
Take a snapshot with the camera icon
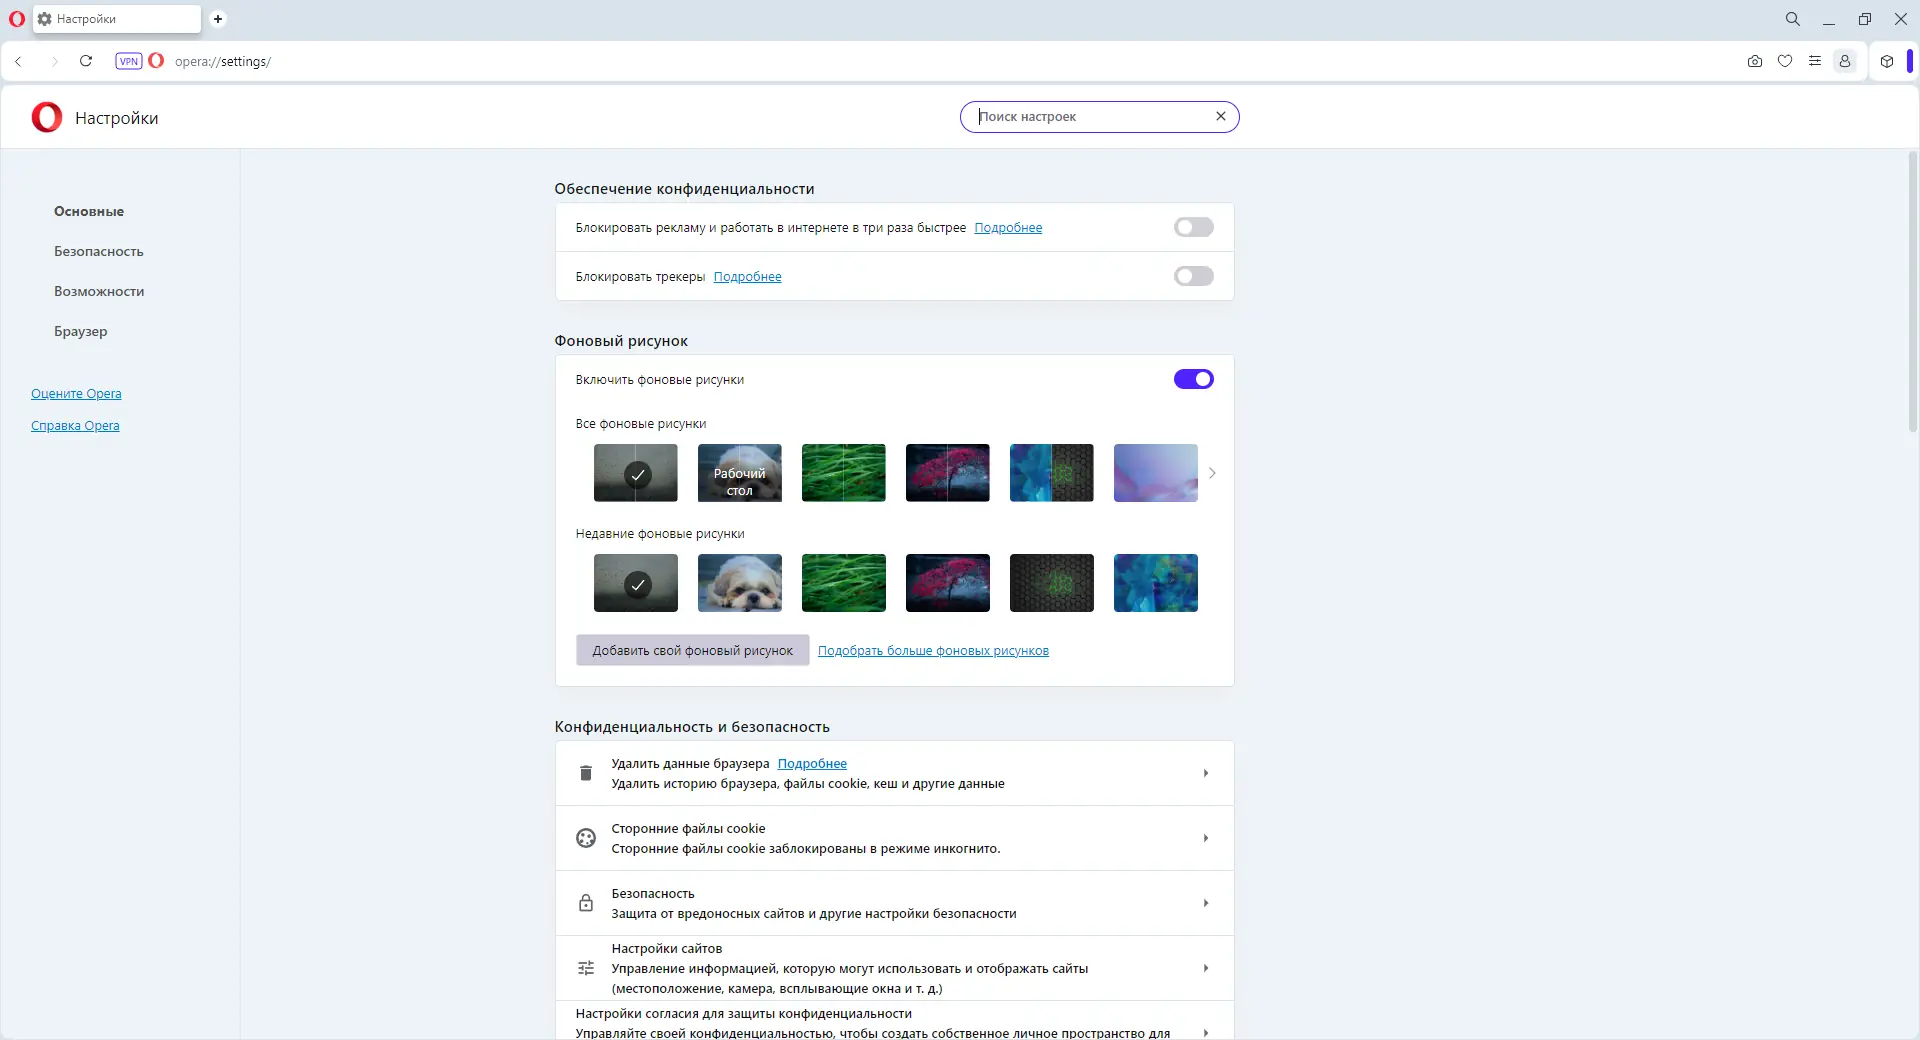[1755, 61]
